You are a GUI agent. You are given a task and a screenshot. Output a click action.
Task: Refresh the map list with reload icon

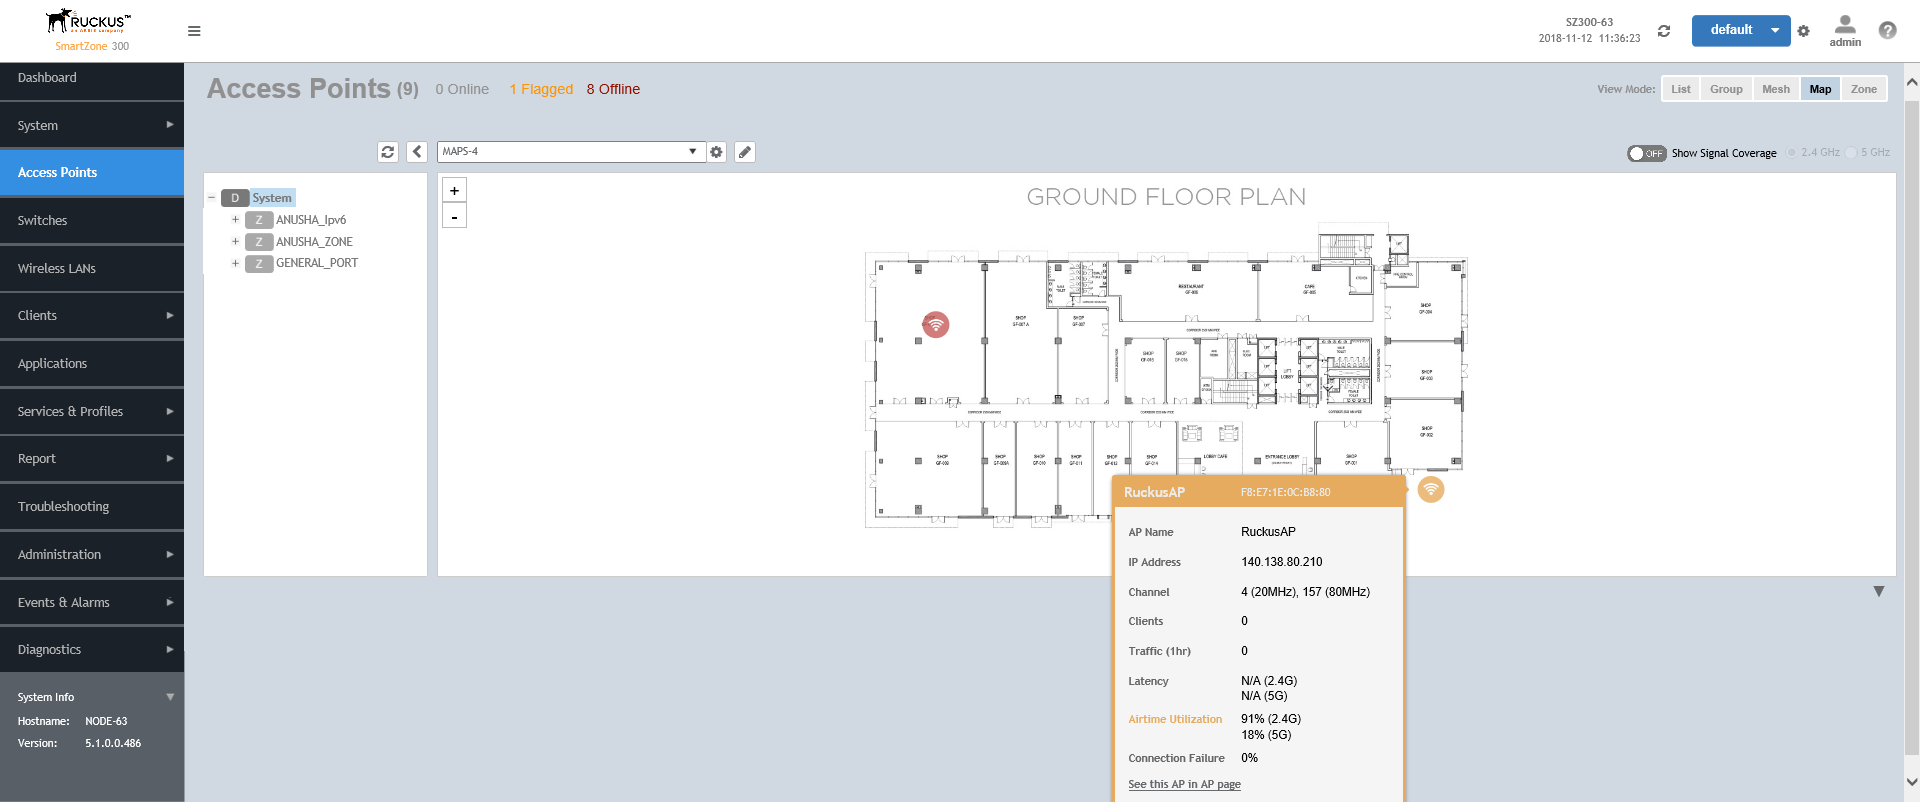pos(388,152)
